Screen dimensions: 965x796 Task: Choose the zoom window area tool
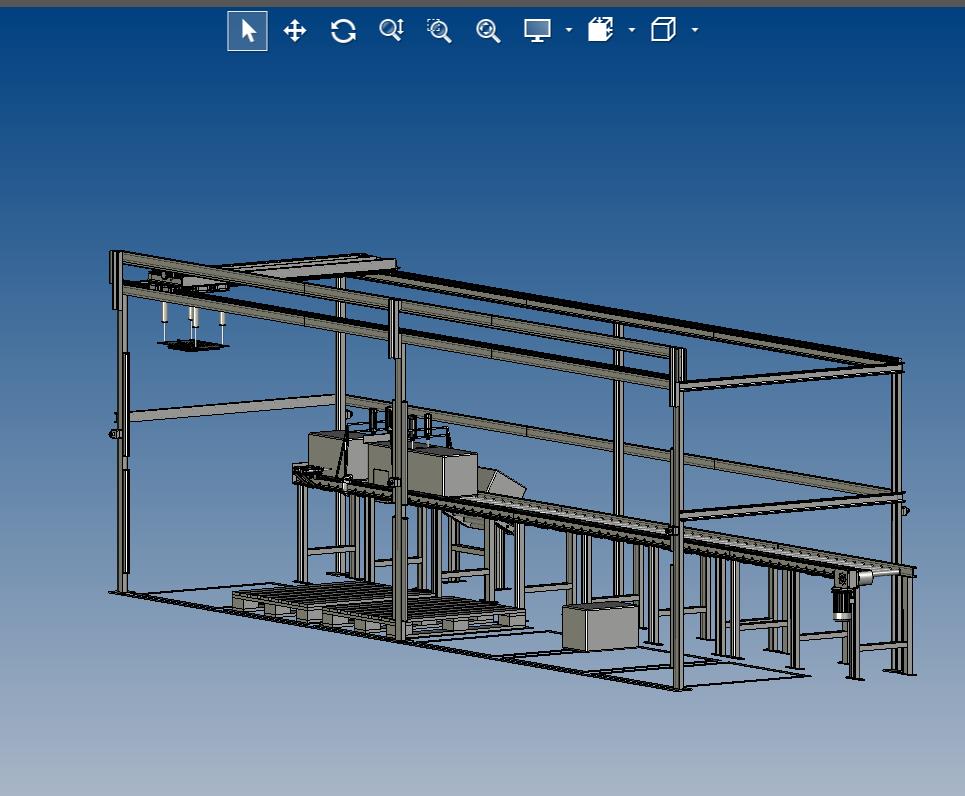(x=439, y=30)
